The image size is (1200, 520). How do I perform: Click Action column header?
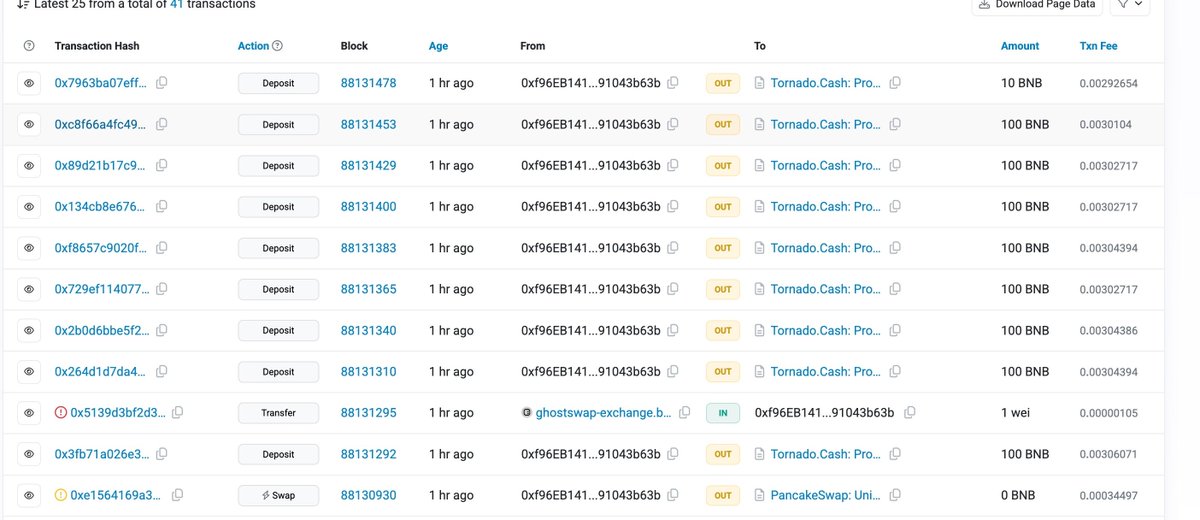253,46
